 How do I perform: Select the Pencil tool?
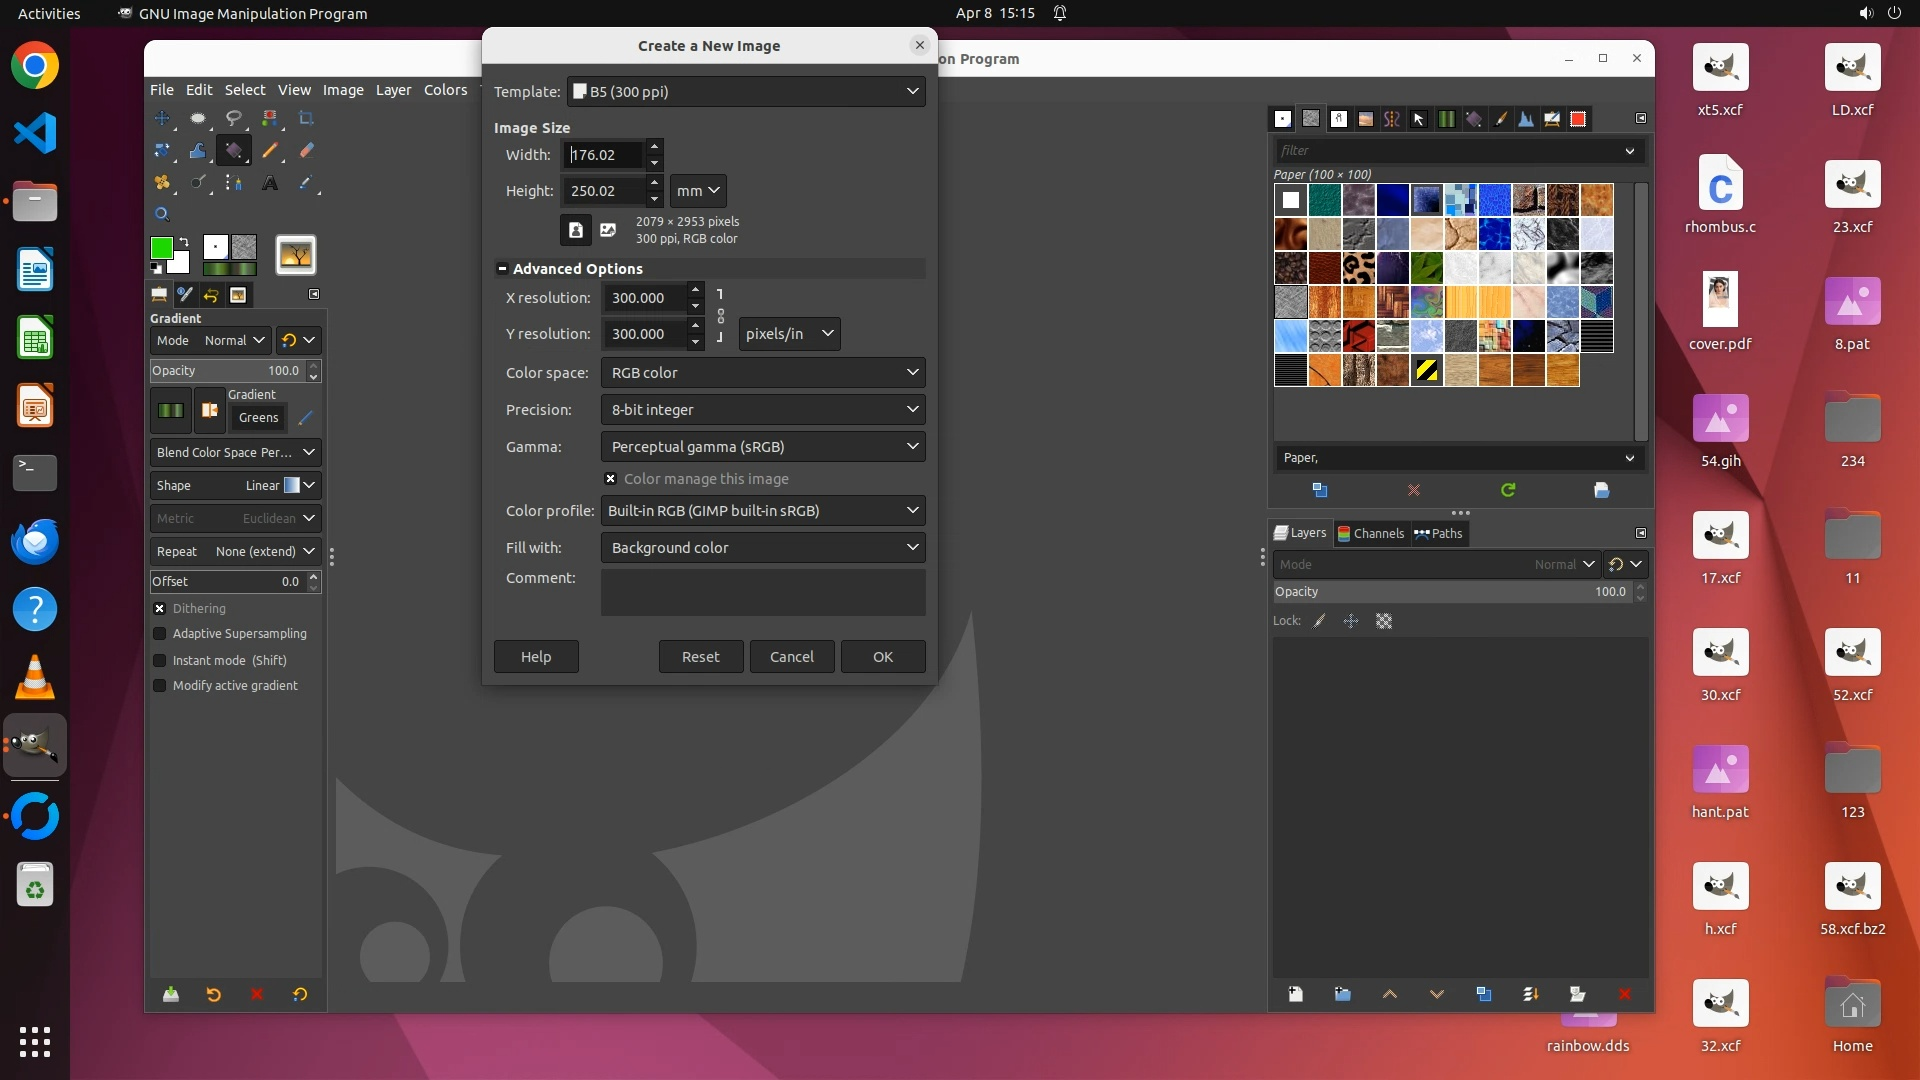270,150
